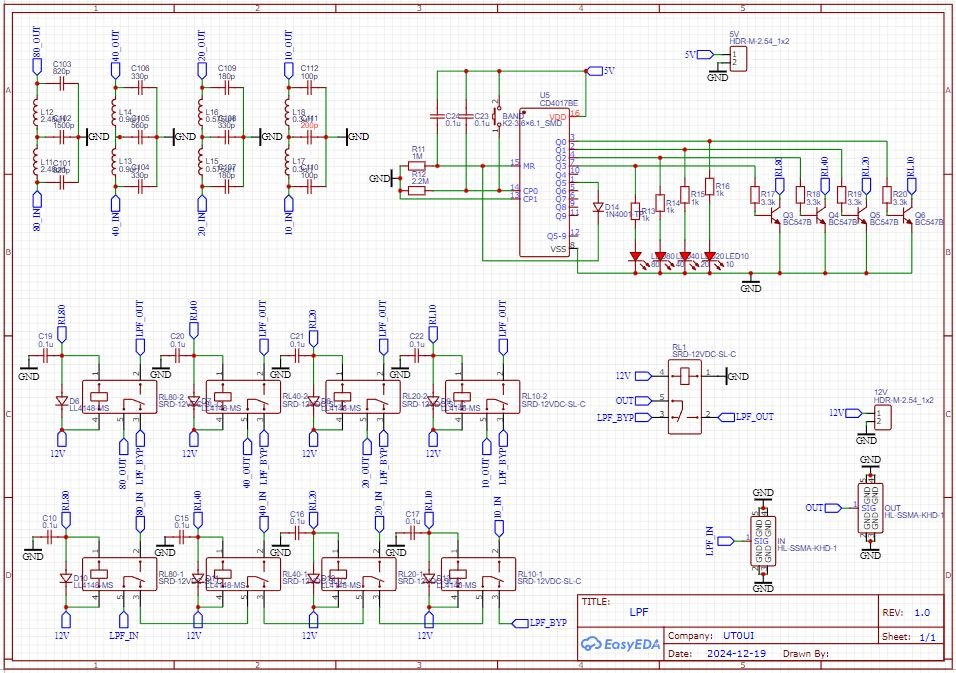Select the LPF_BYP net port at bottom
The image size is (956, 673).
[x=545, y=622]
